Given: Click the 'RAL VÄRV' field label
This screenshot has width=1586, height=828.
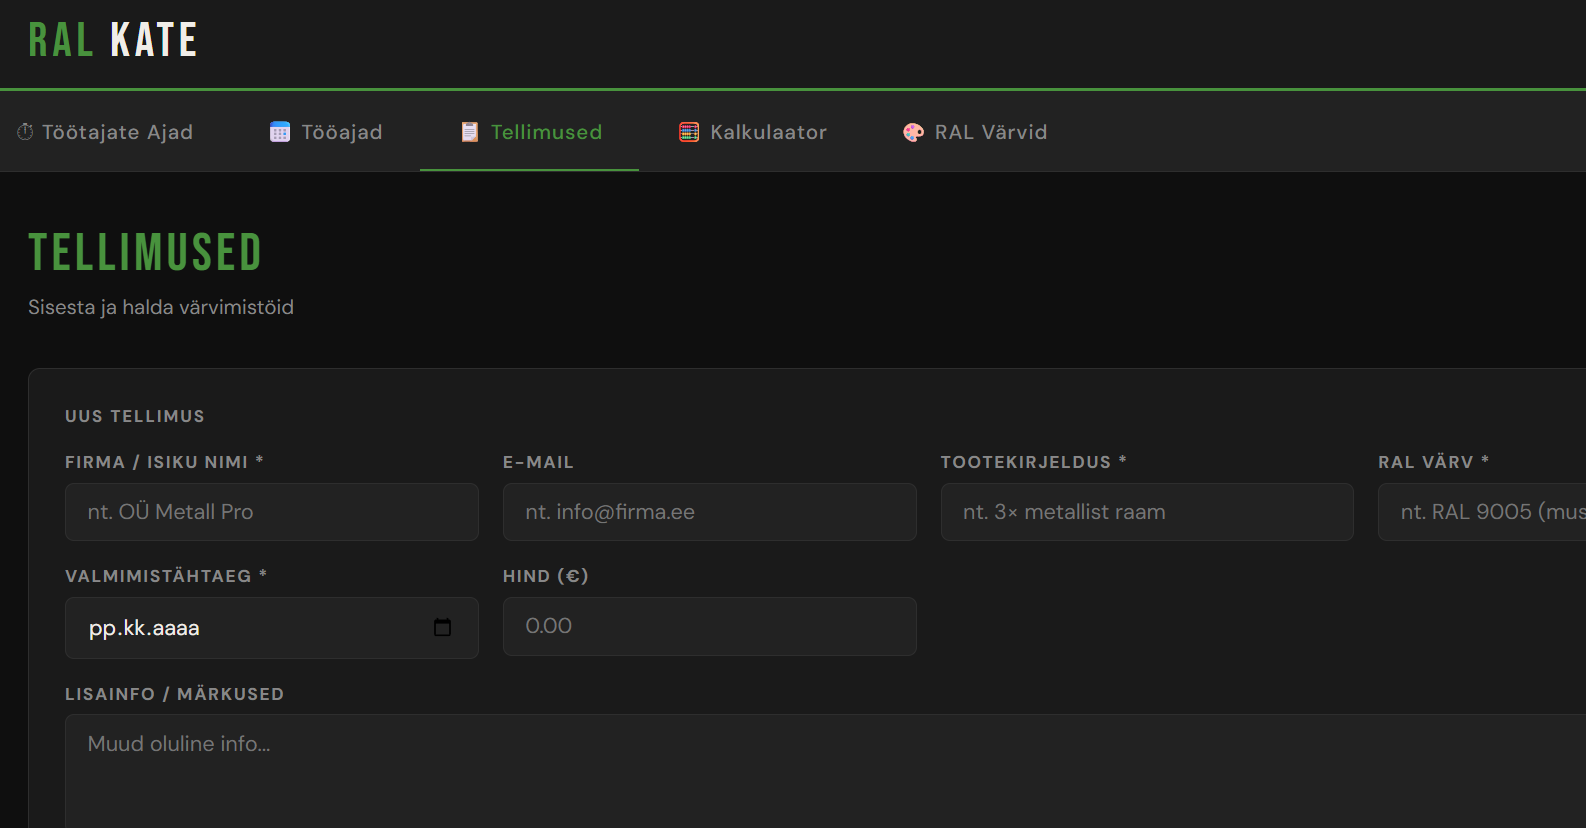Looking at the screenshot, I should coord(1433,462).
